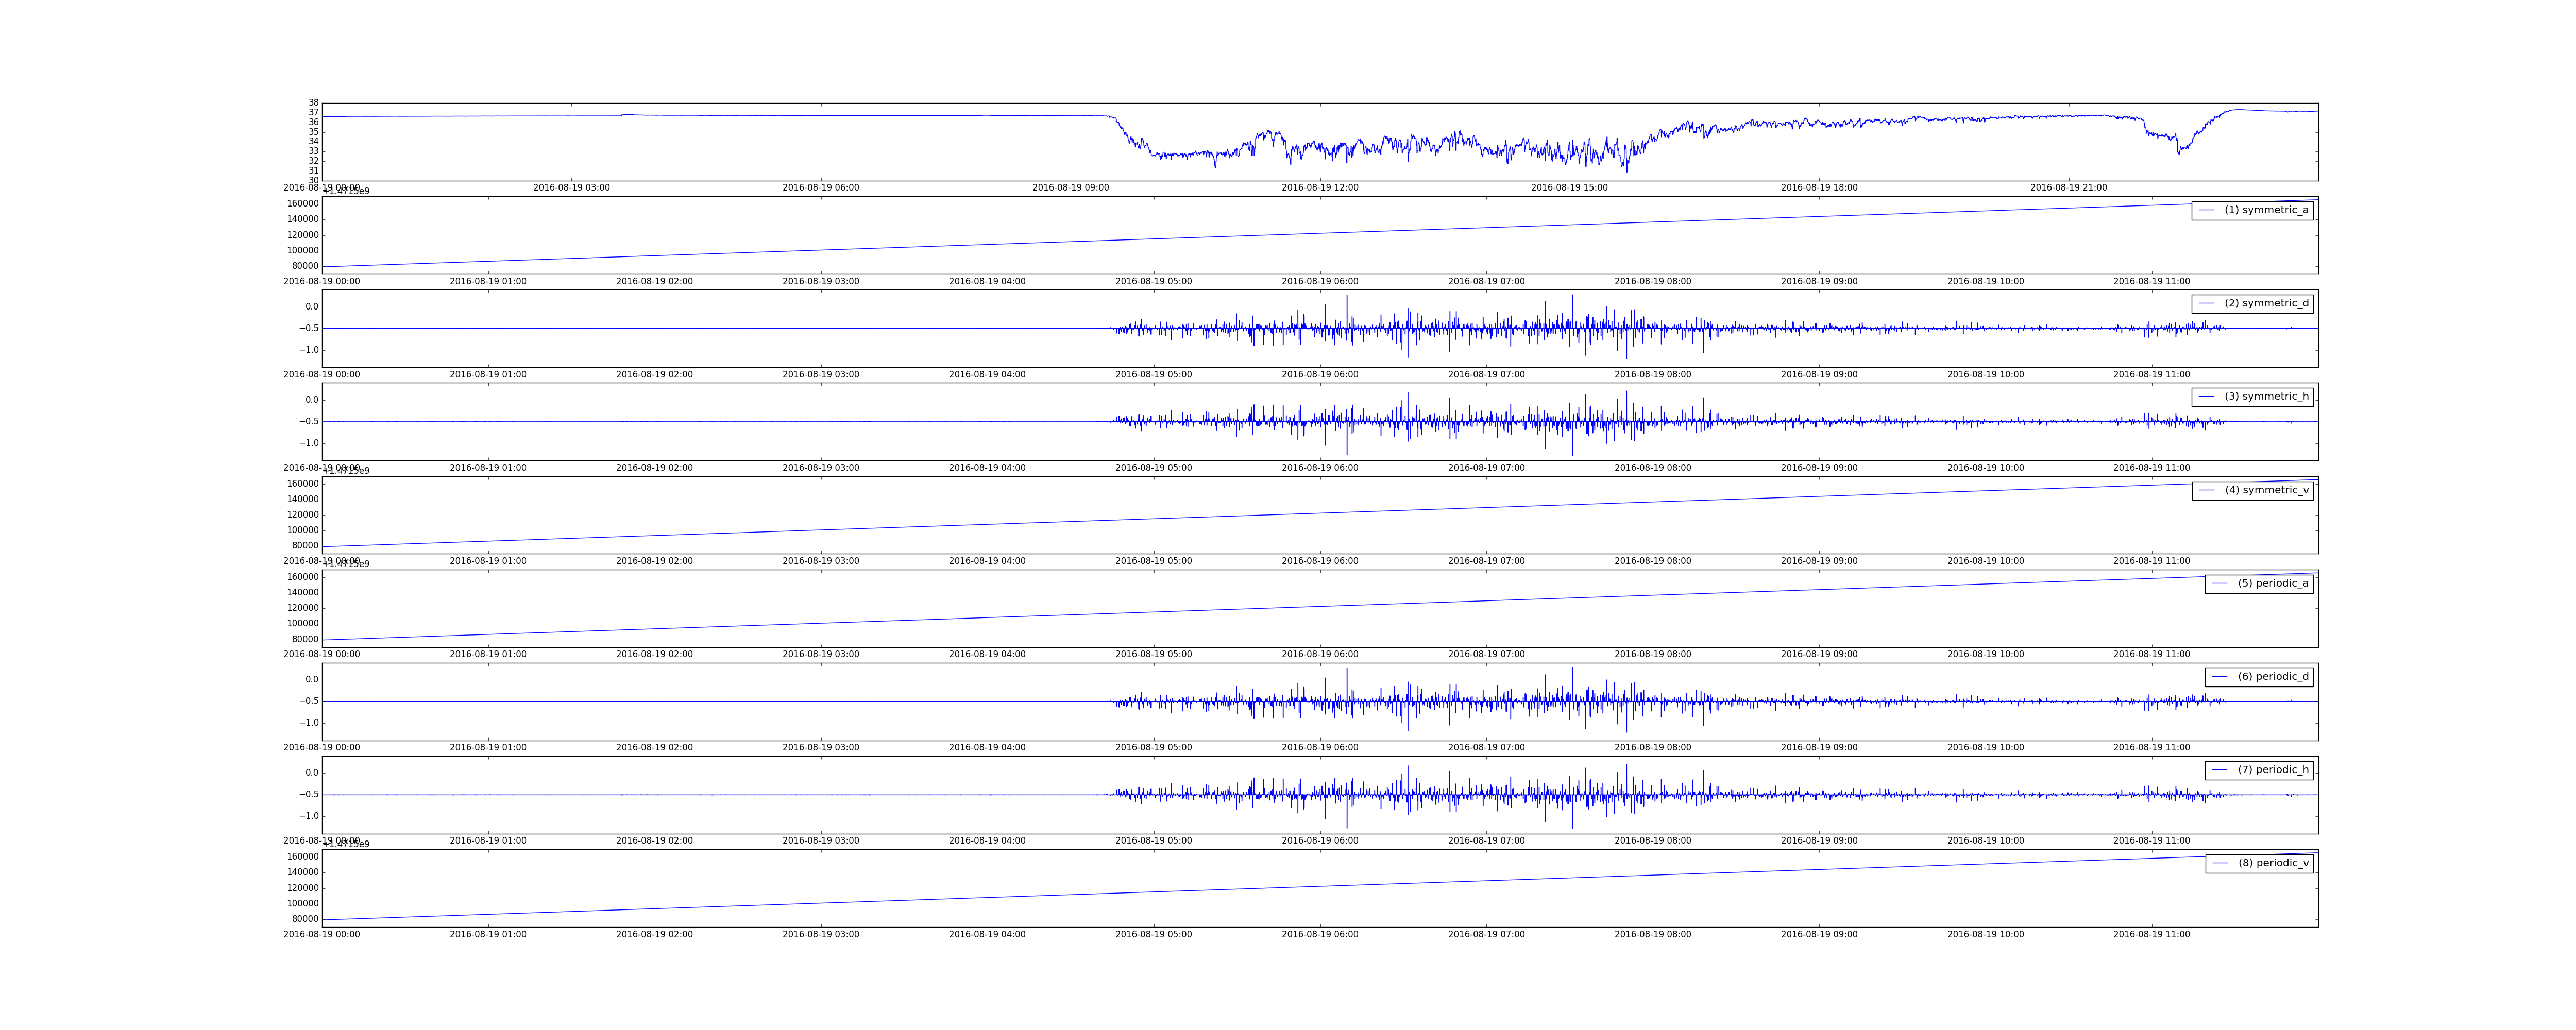
Task: Click y-axis value 30 on the top plot
Action: [313, 180]
